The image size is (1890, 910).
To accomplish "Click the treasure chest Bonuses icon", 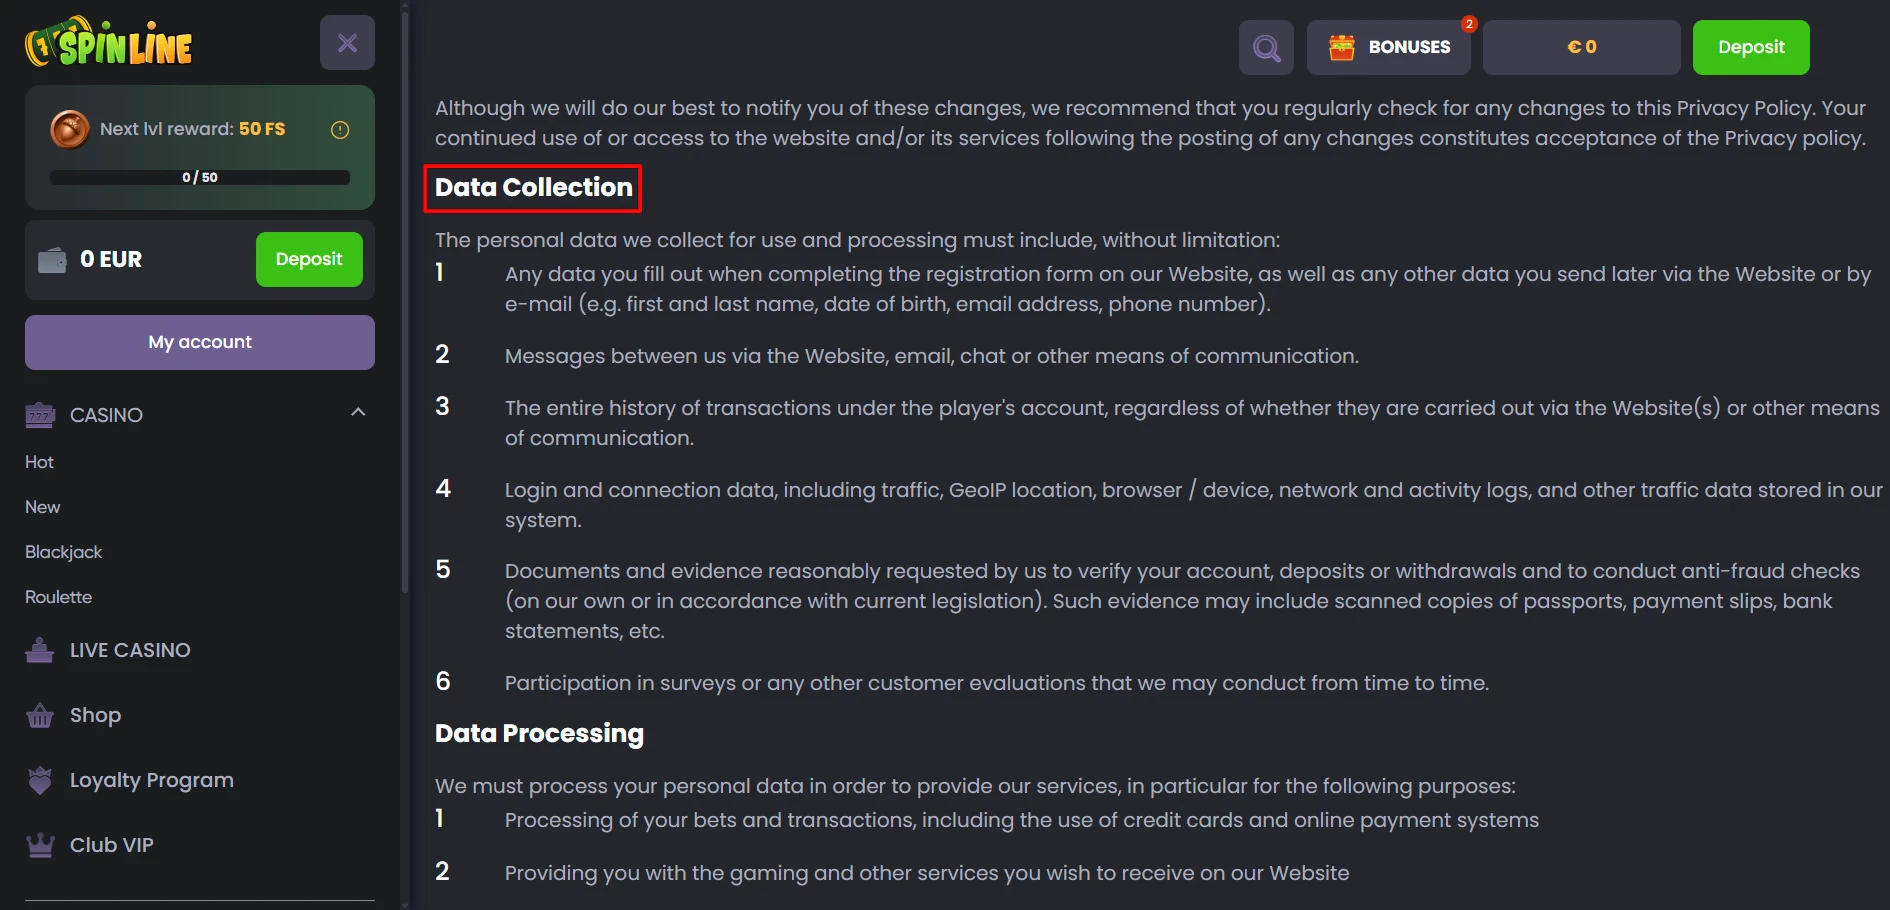I will (1342, 47).
